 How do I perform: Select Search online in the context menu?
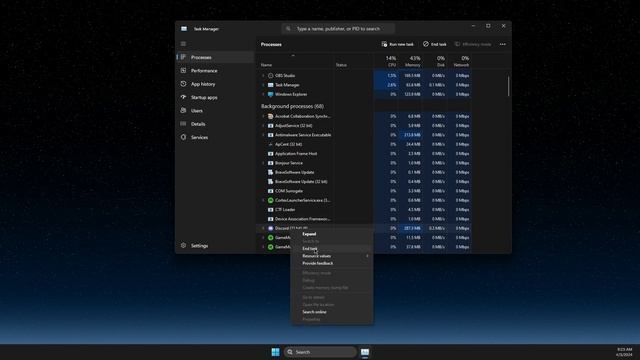331,312
